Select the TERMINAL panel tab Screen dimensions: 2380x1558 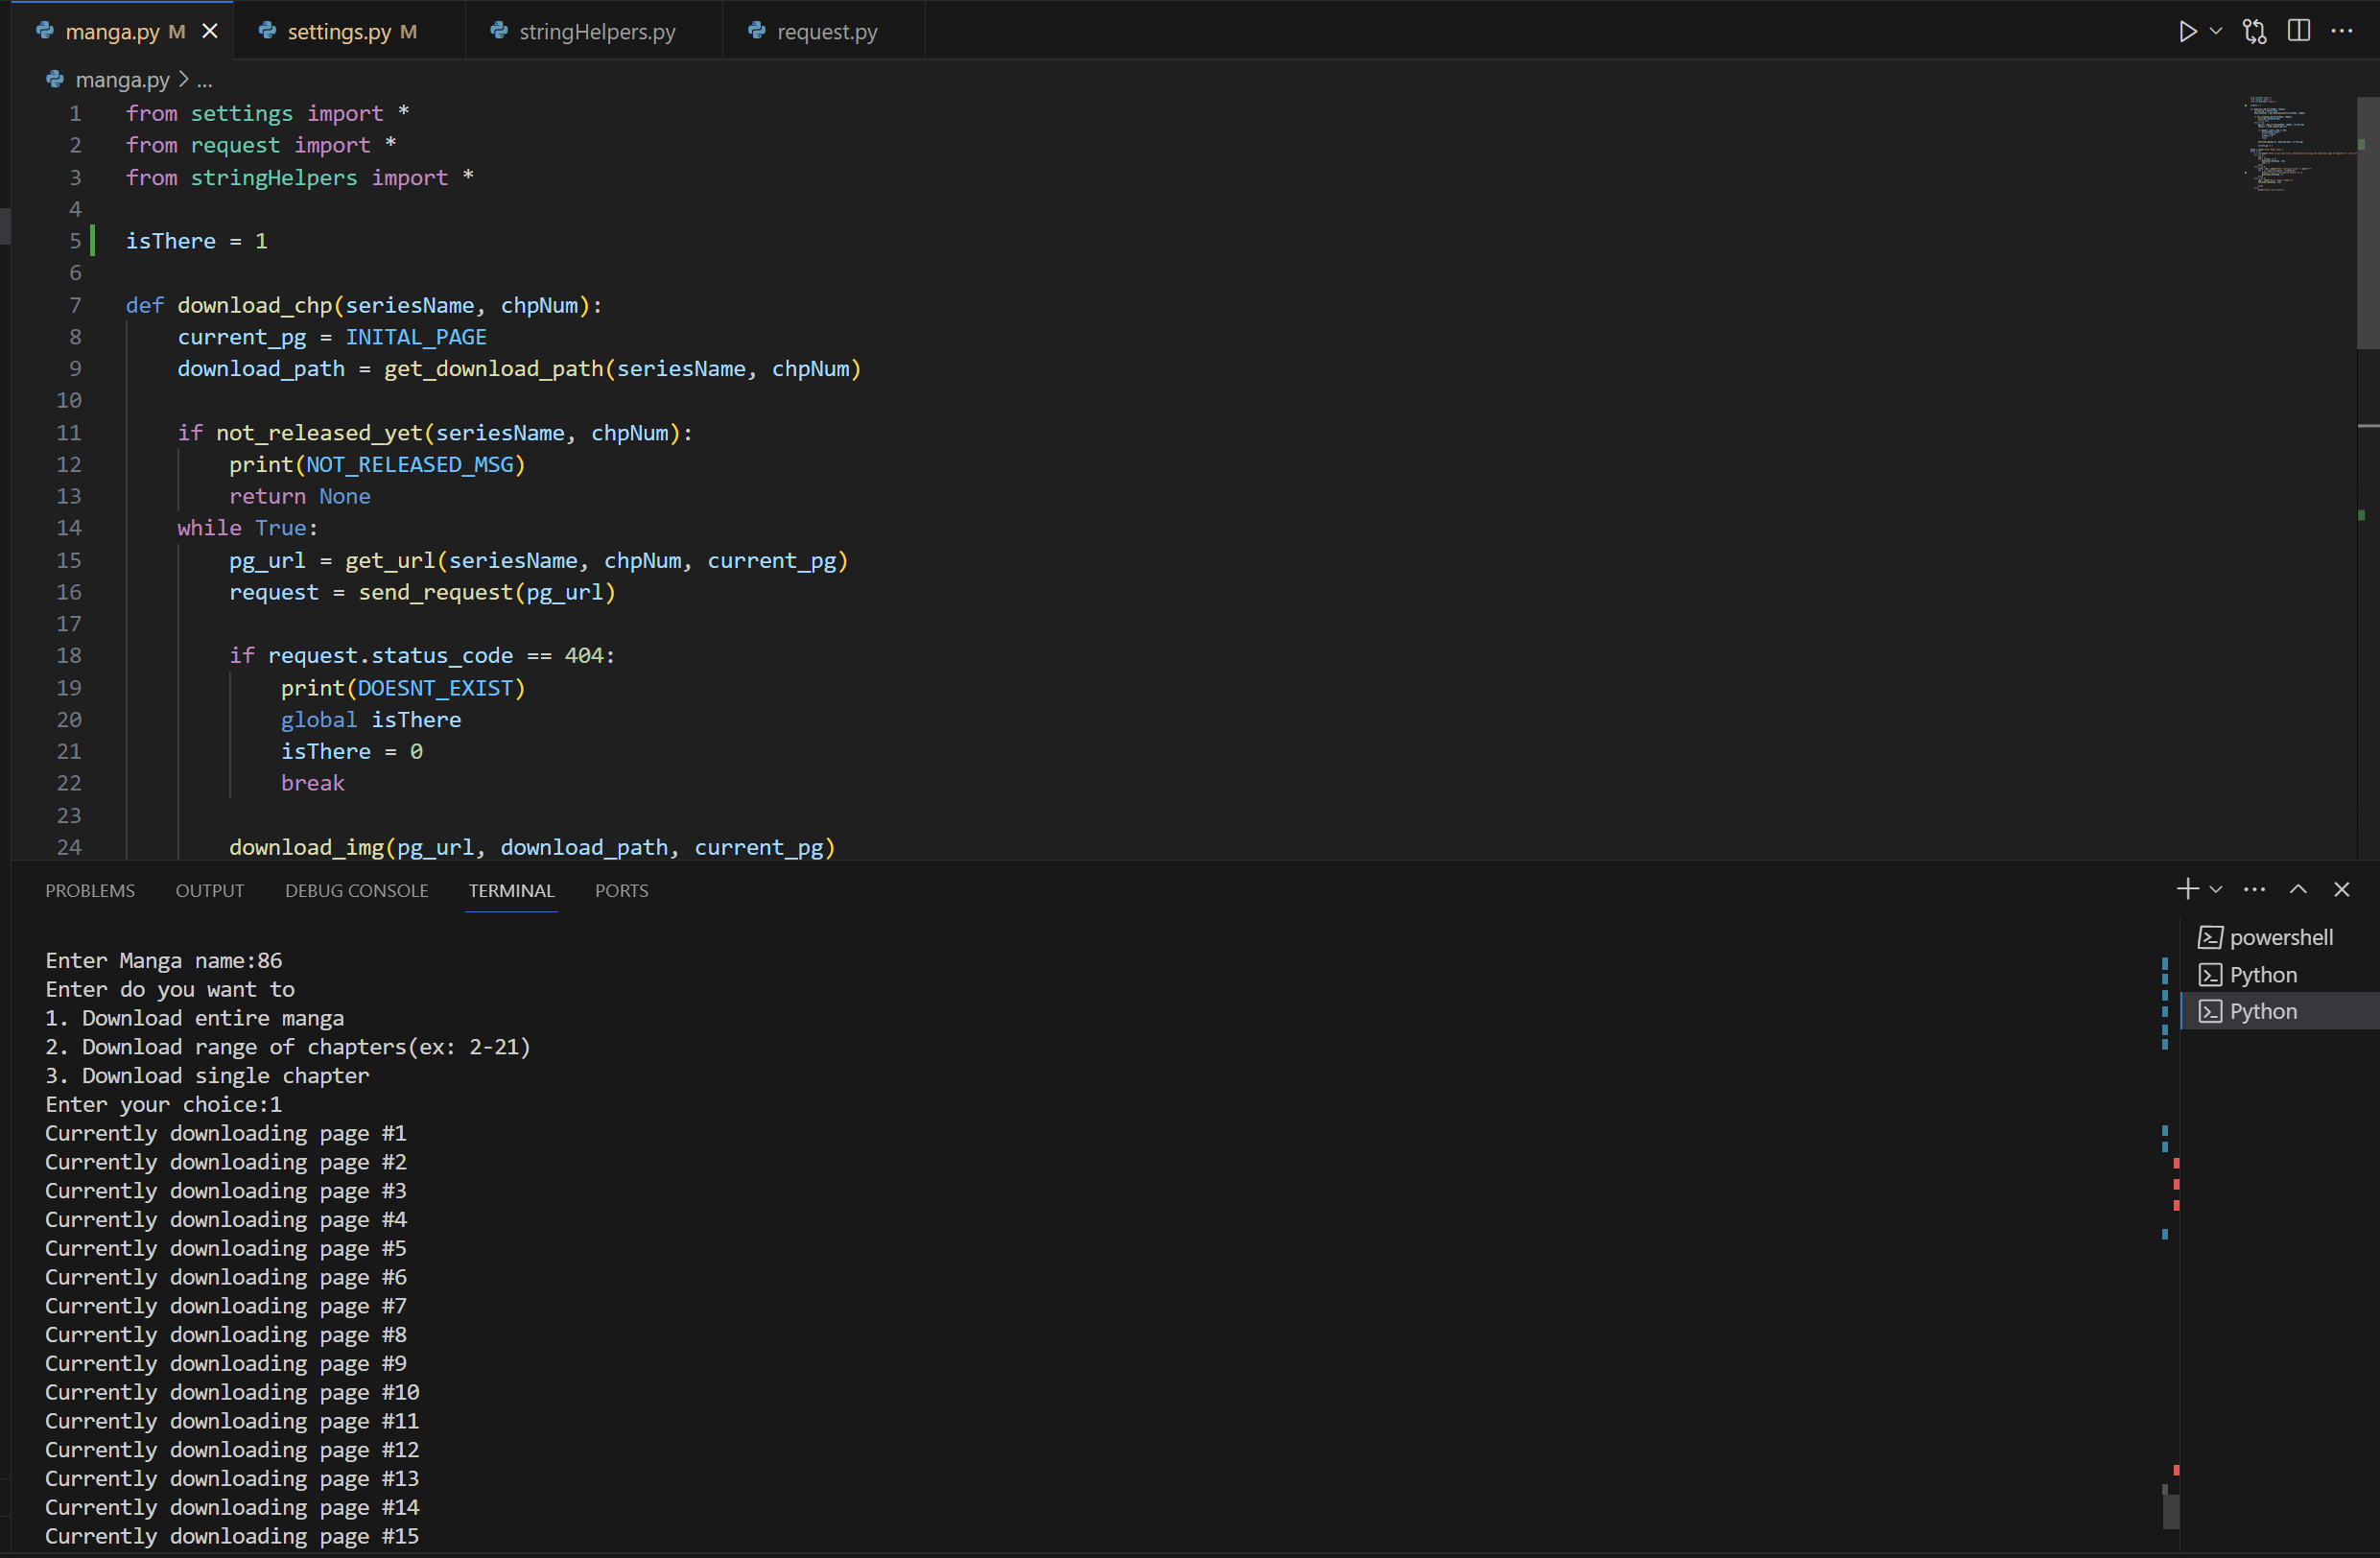pyautogui.click(x=511, y=890)
